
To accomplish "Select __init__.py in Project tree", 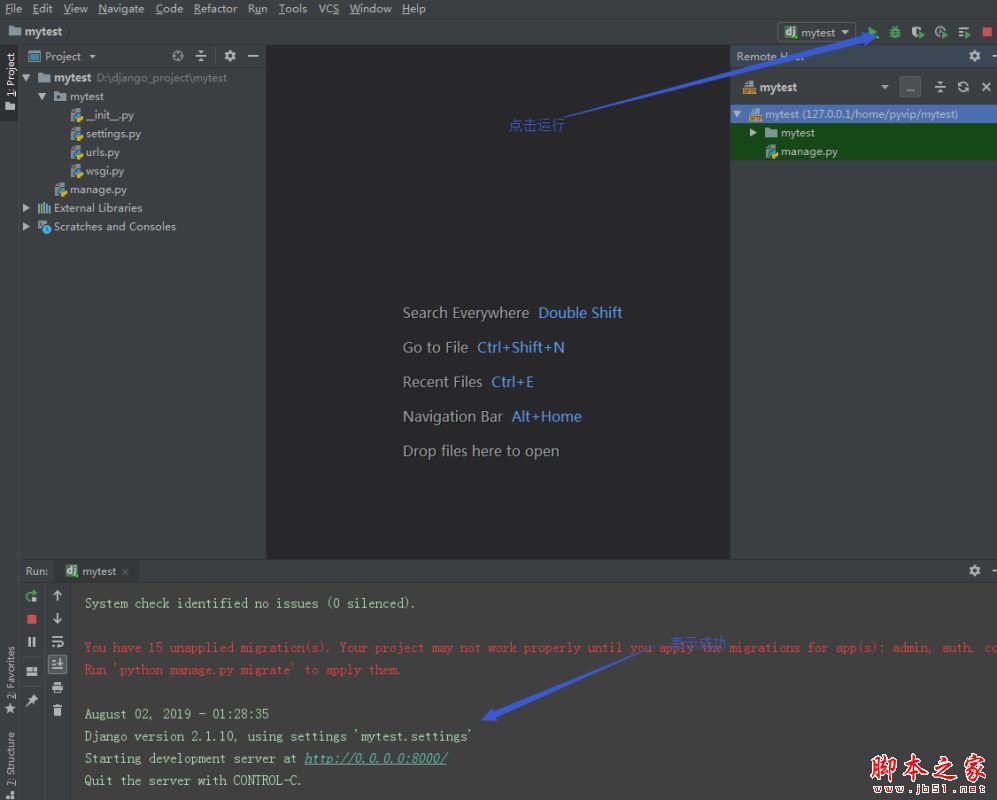I will click(109, 115).
